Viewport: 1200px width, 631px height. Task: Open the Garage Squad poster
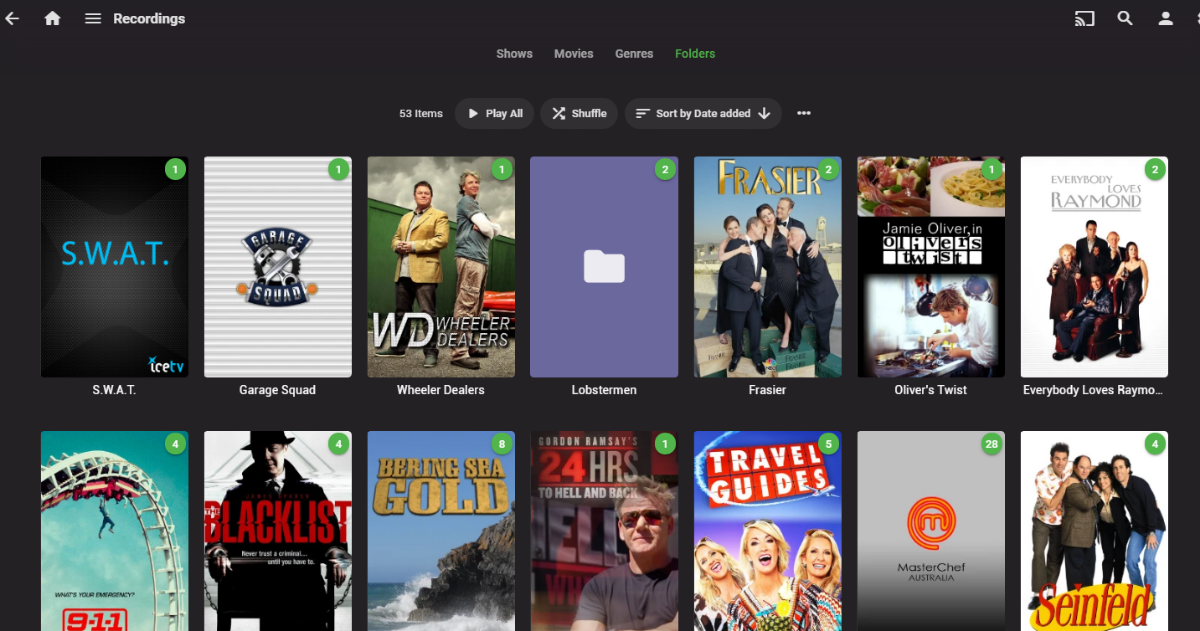pyautogui.click(x=278, y=267)
